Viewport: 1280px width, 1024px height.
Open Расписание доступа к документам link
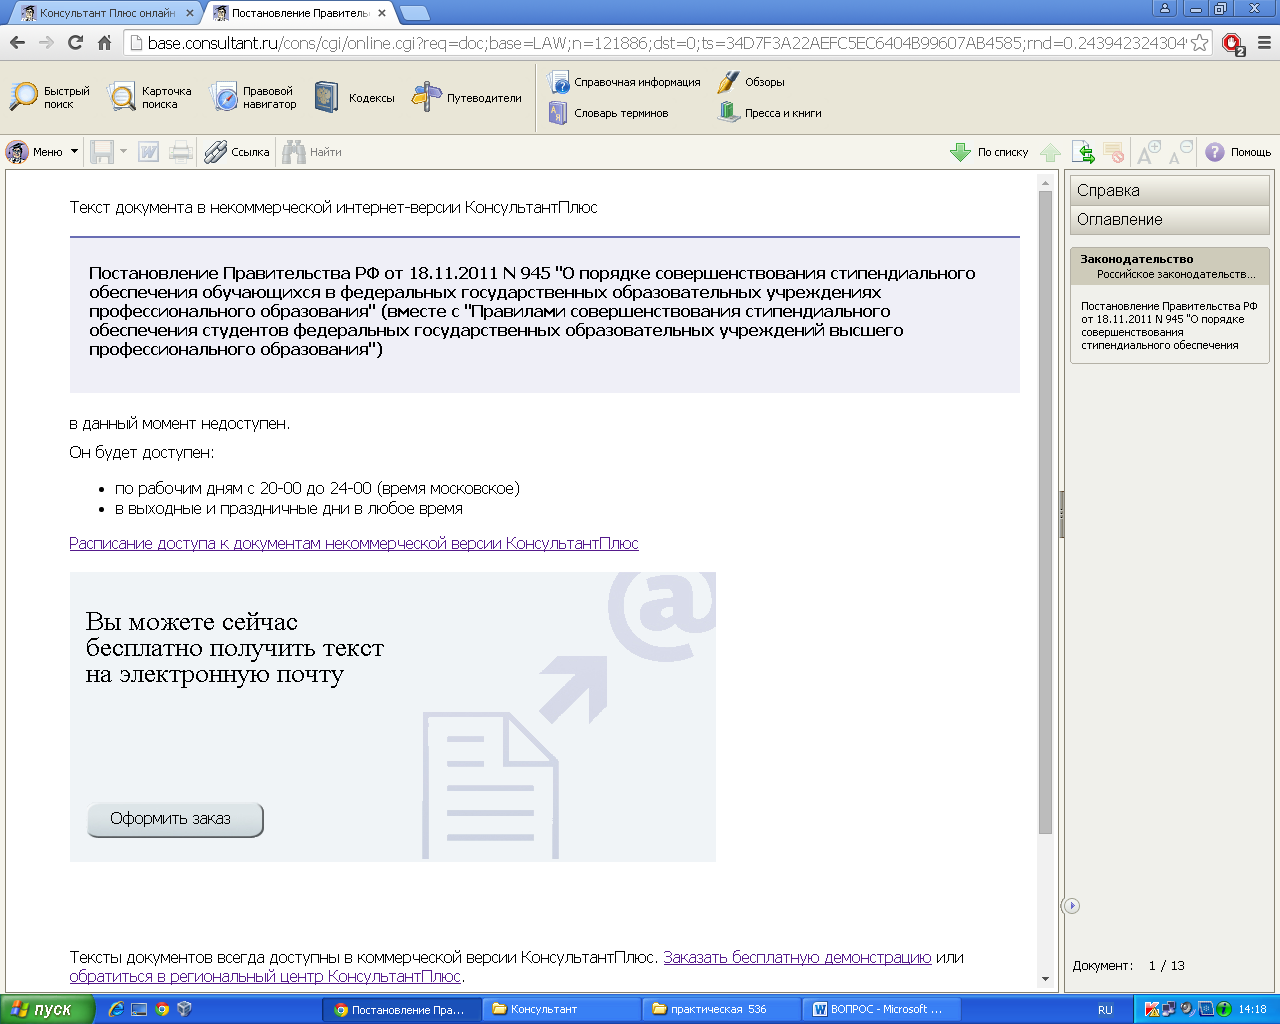pos(354,543)
